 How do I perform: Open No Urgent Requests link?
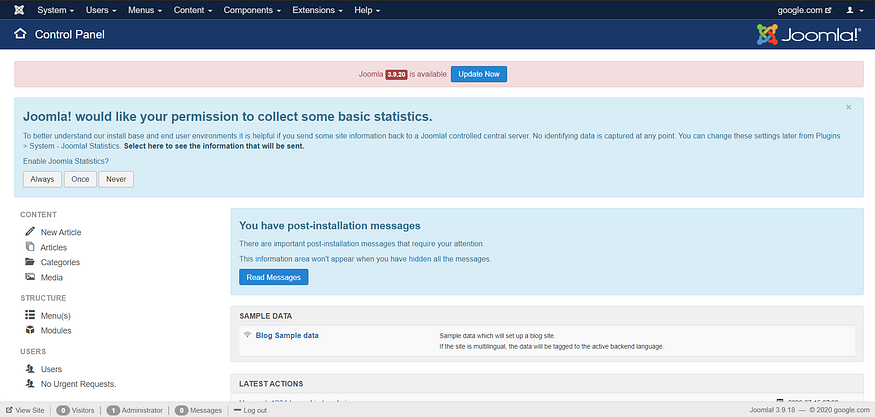point(78,384)
